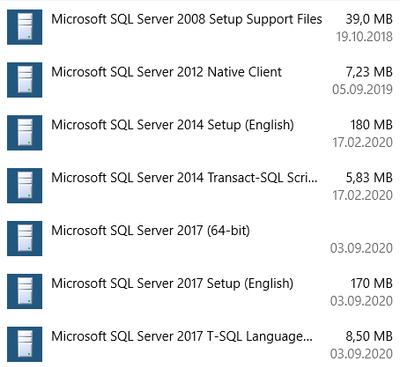
Task: Click the SQL Server 2017 Setup (English) icon
Action: (25, 291)
